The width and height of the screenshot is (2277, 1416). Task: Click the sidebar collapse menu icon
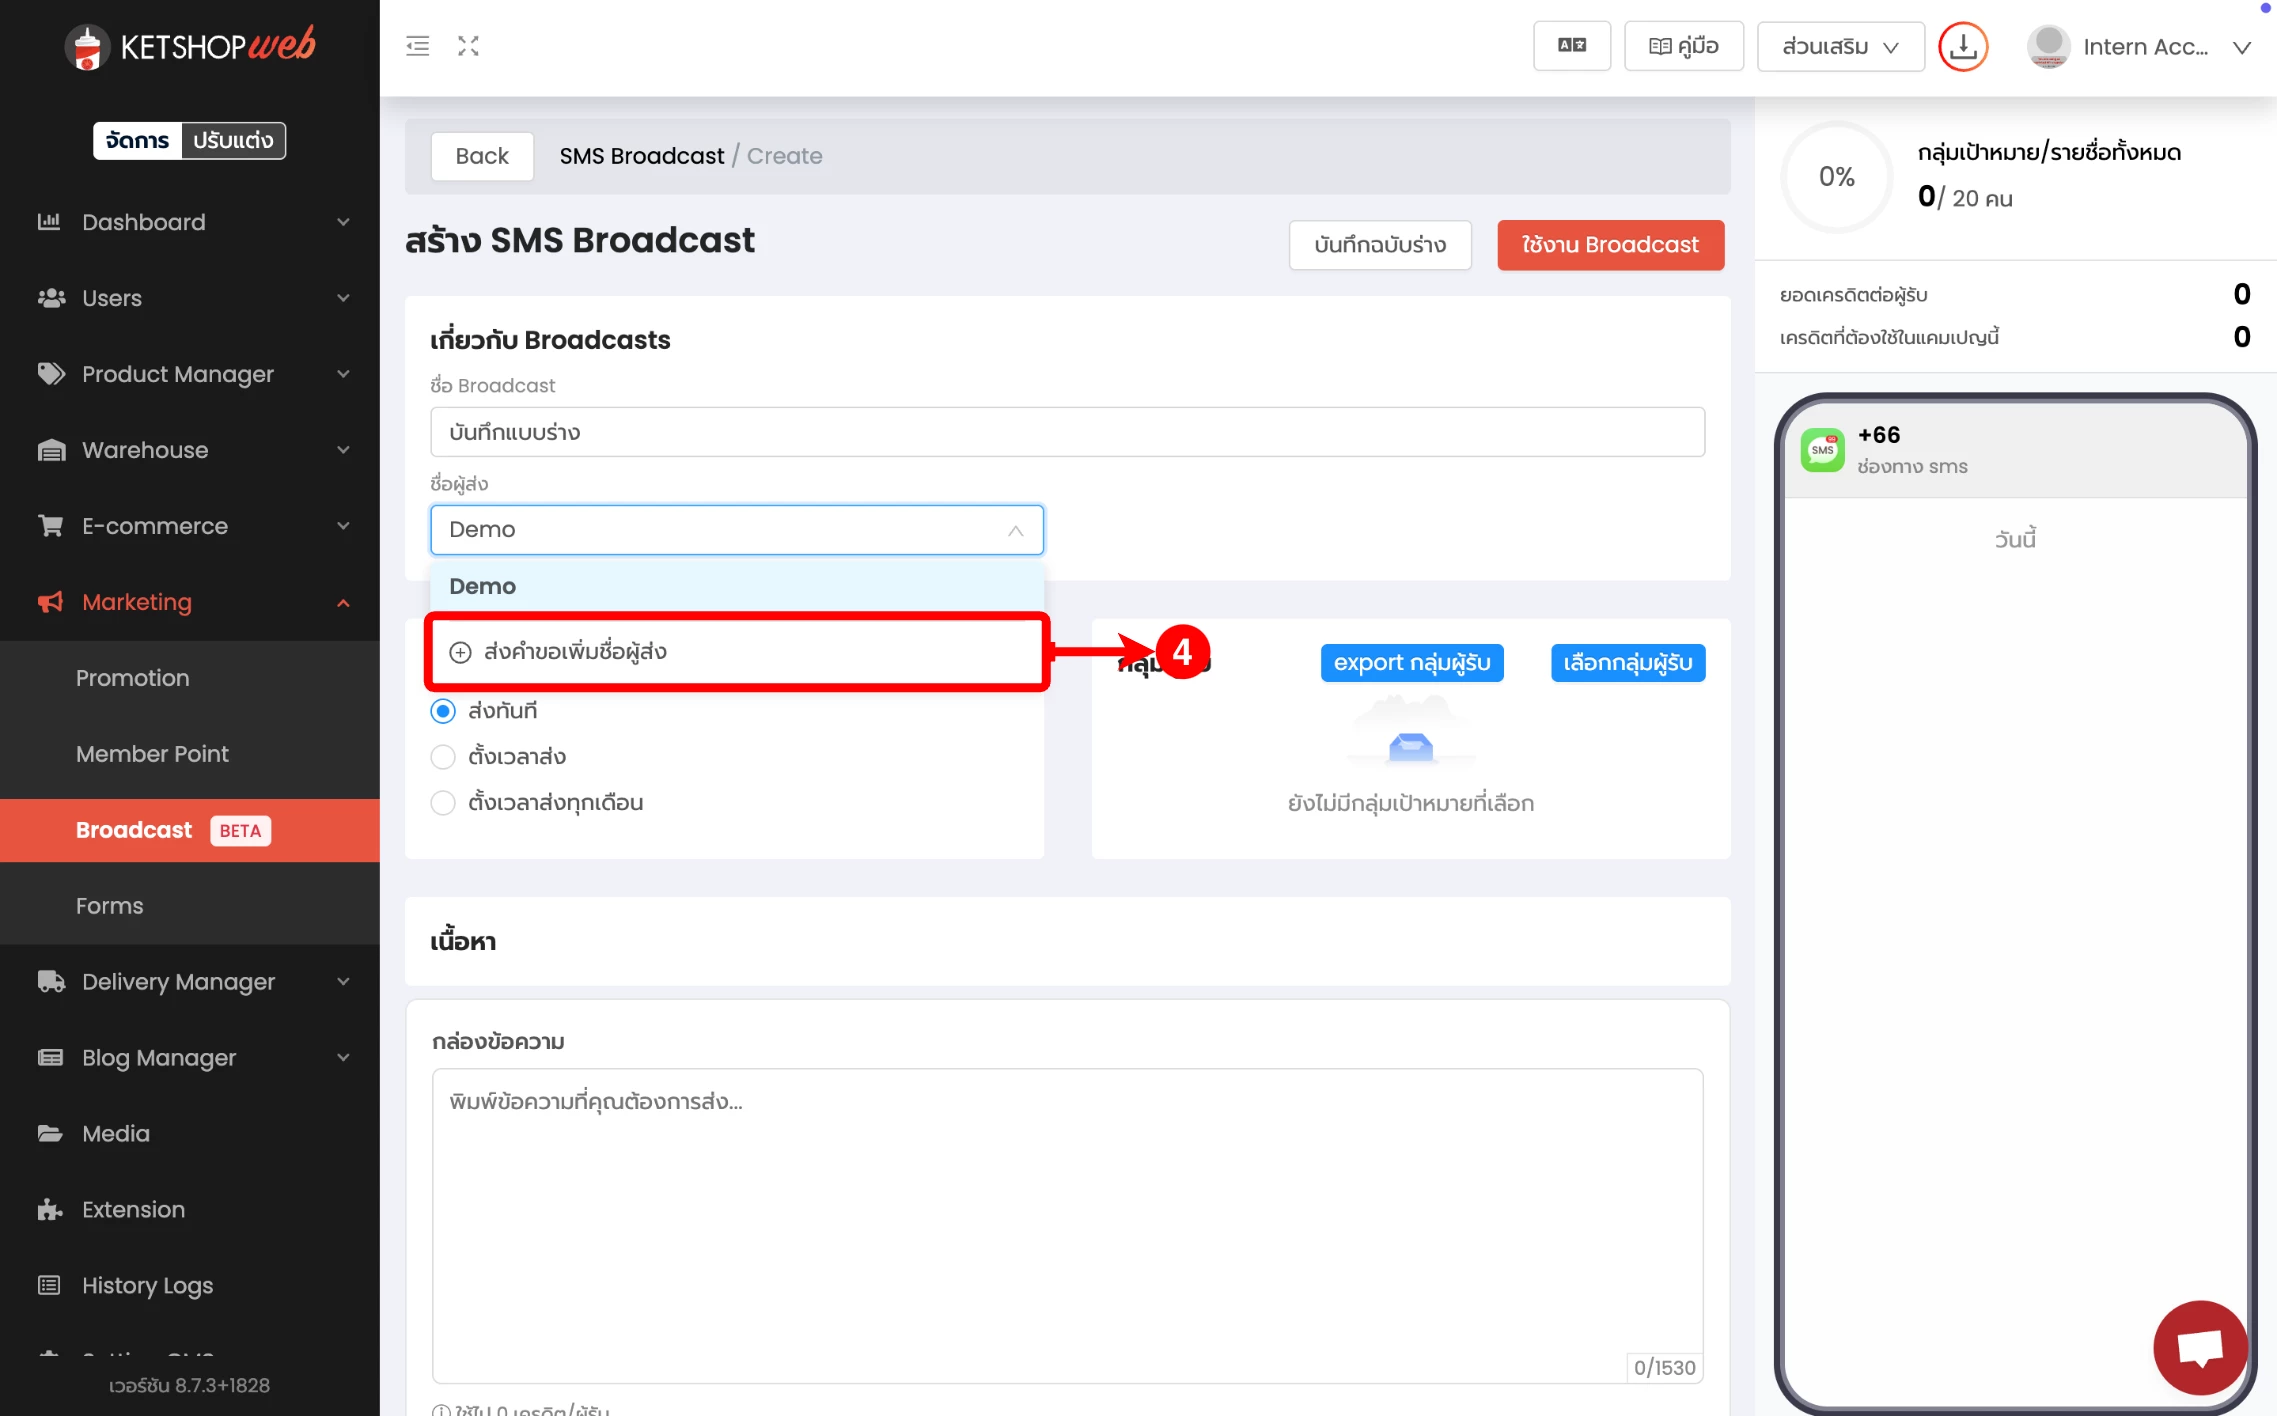pyautogui.click(x=417, y=46)
